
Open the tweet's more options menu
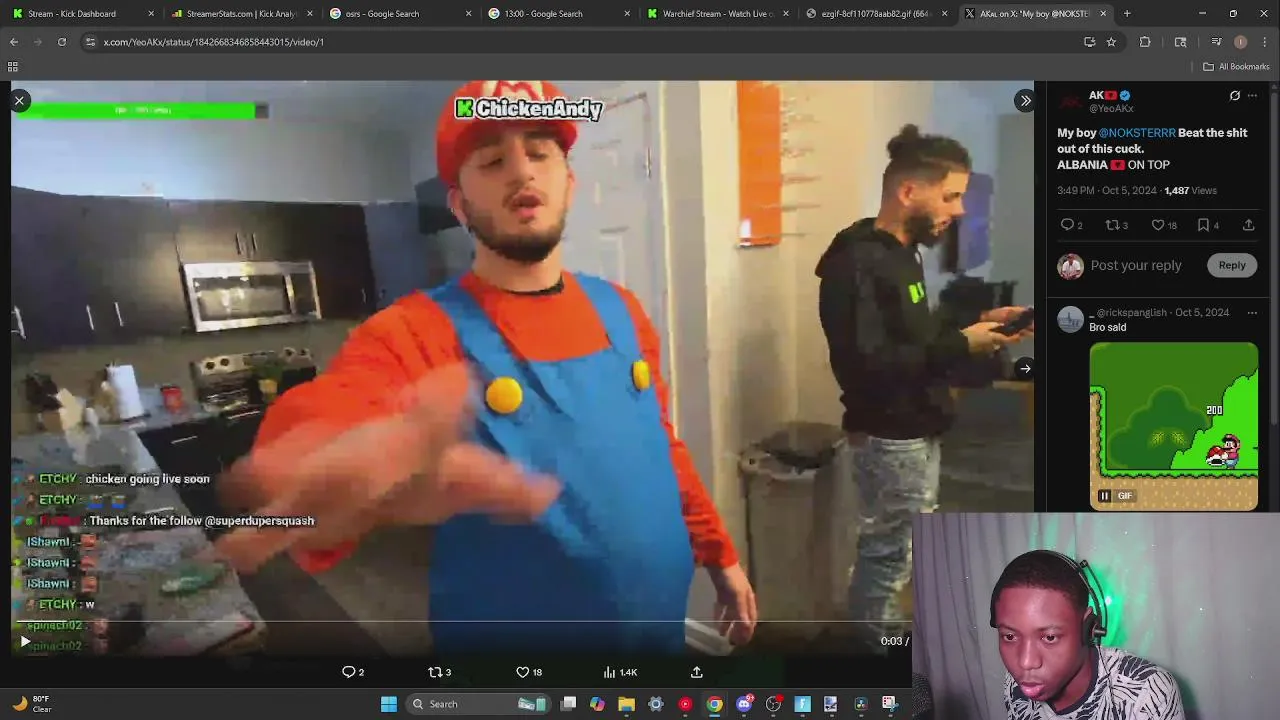click(1252, 96)
